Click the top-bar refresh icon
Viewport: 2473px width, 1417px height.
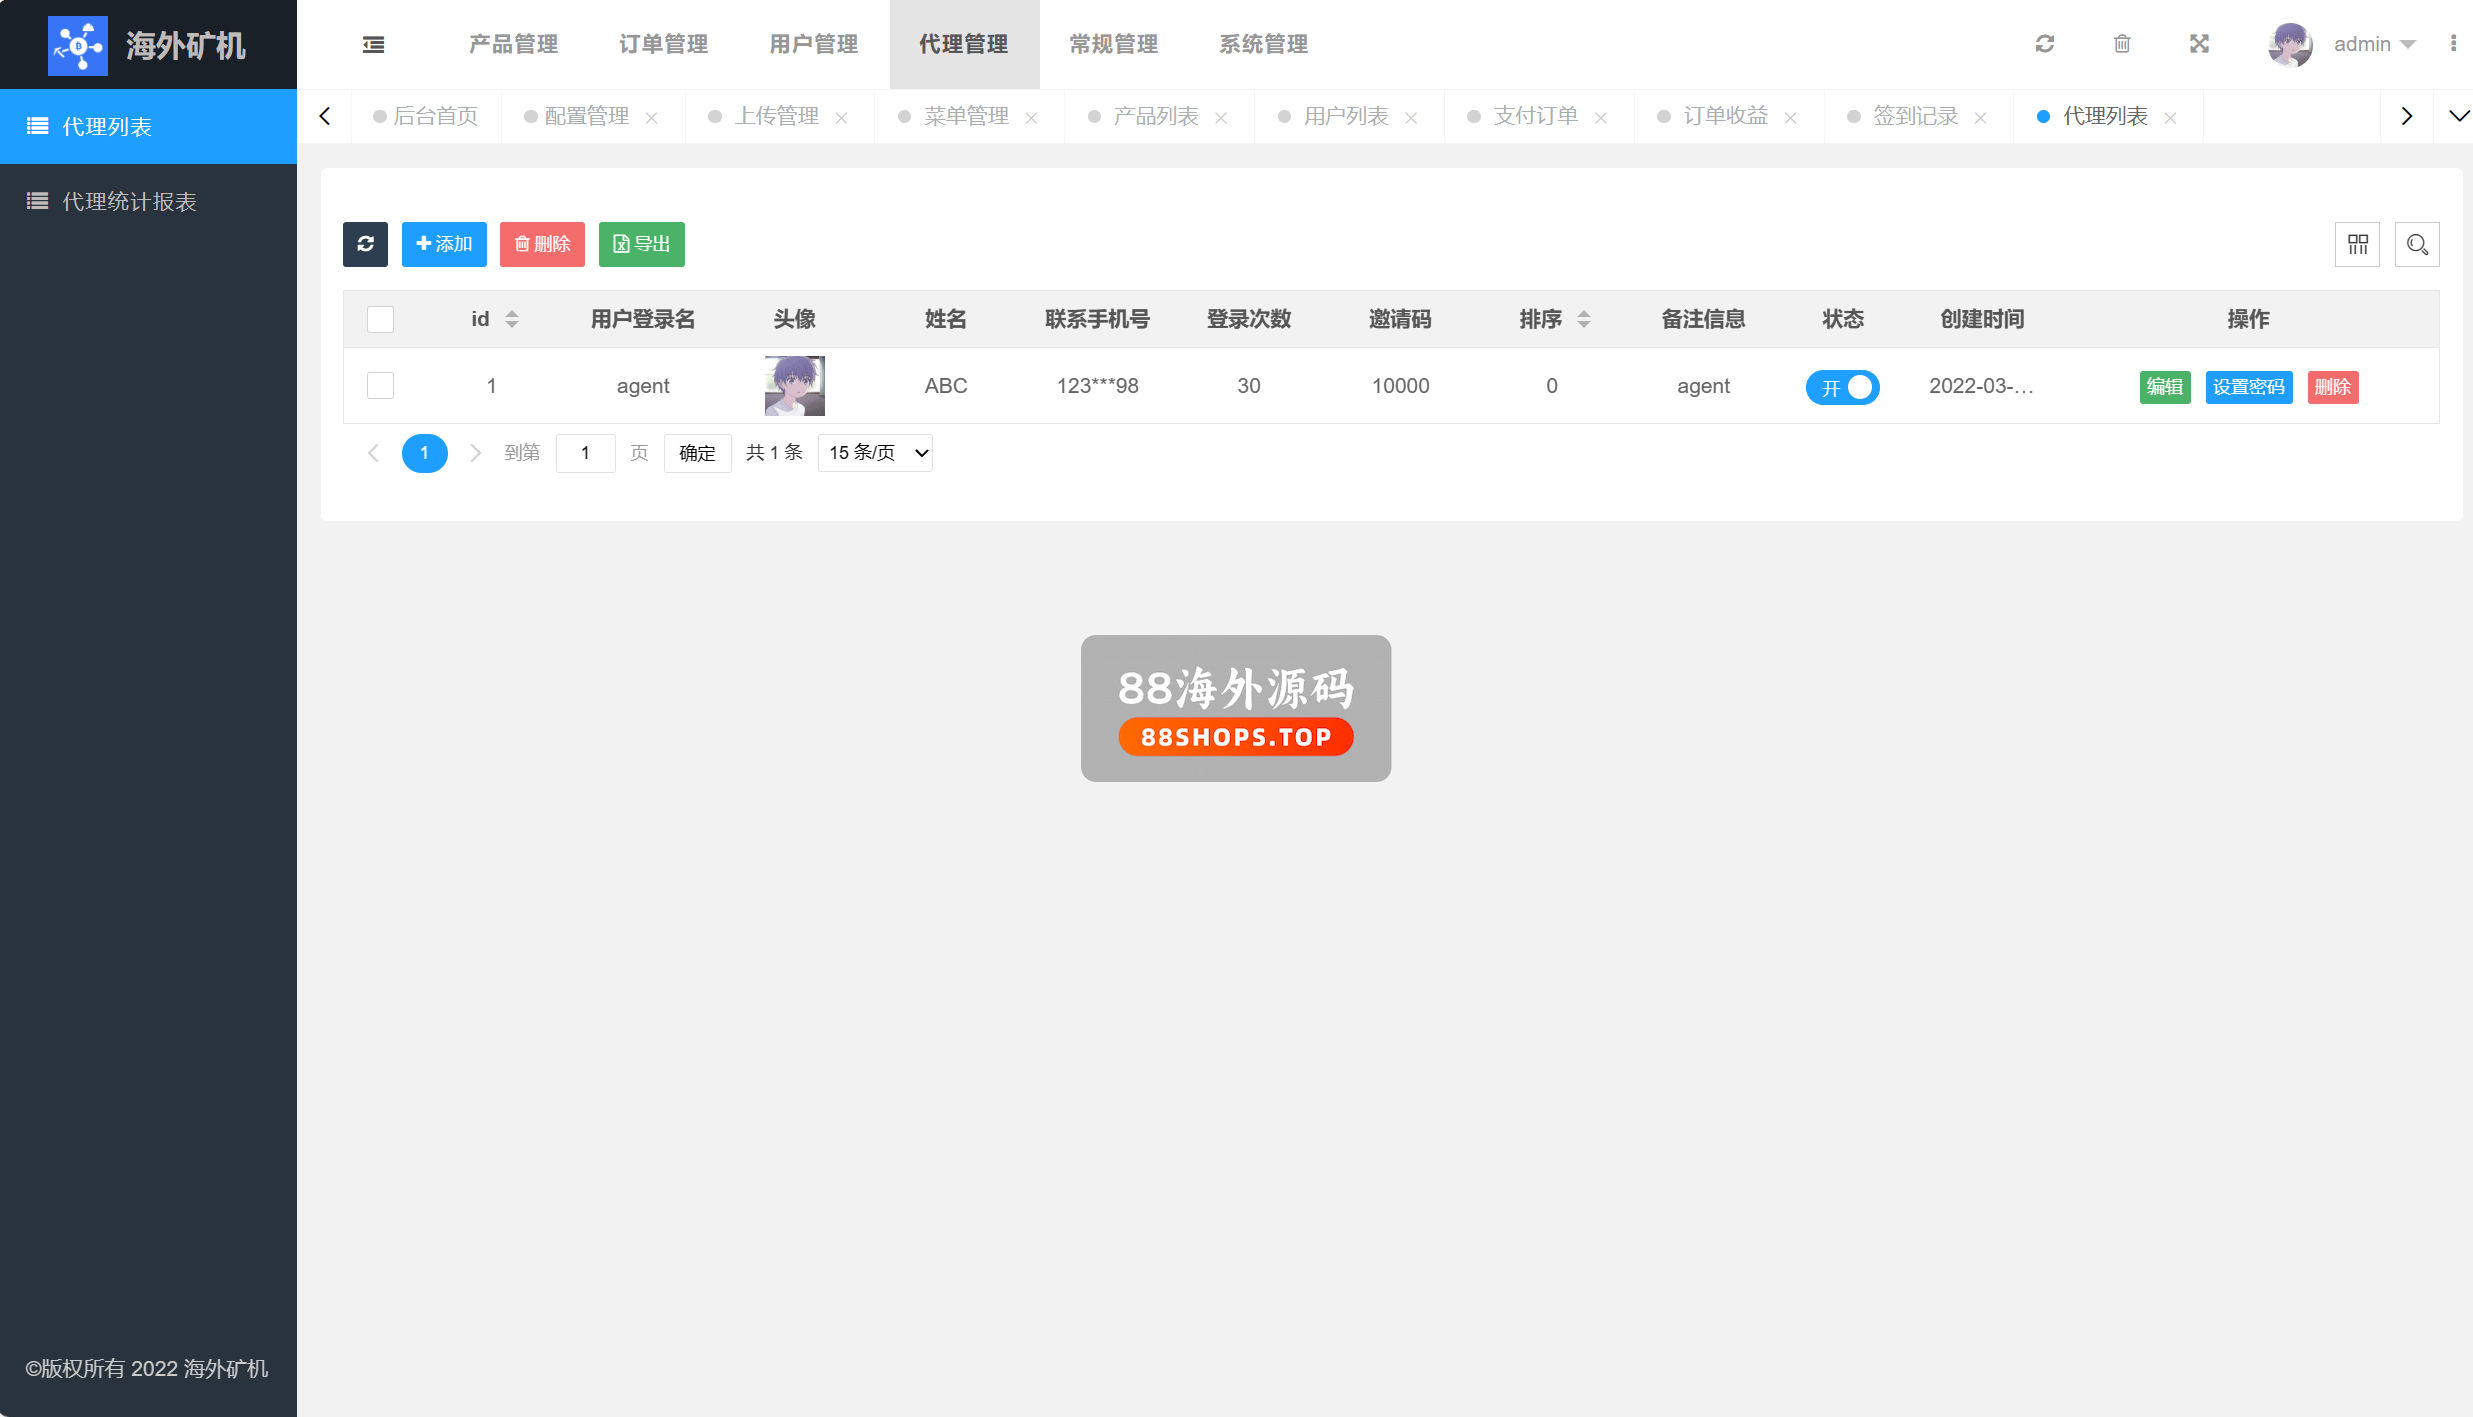pyautogui.click(x=2045, y=44)
